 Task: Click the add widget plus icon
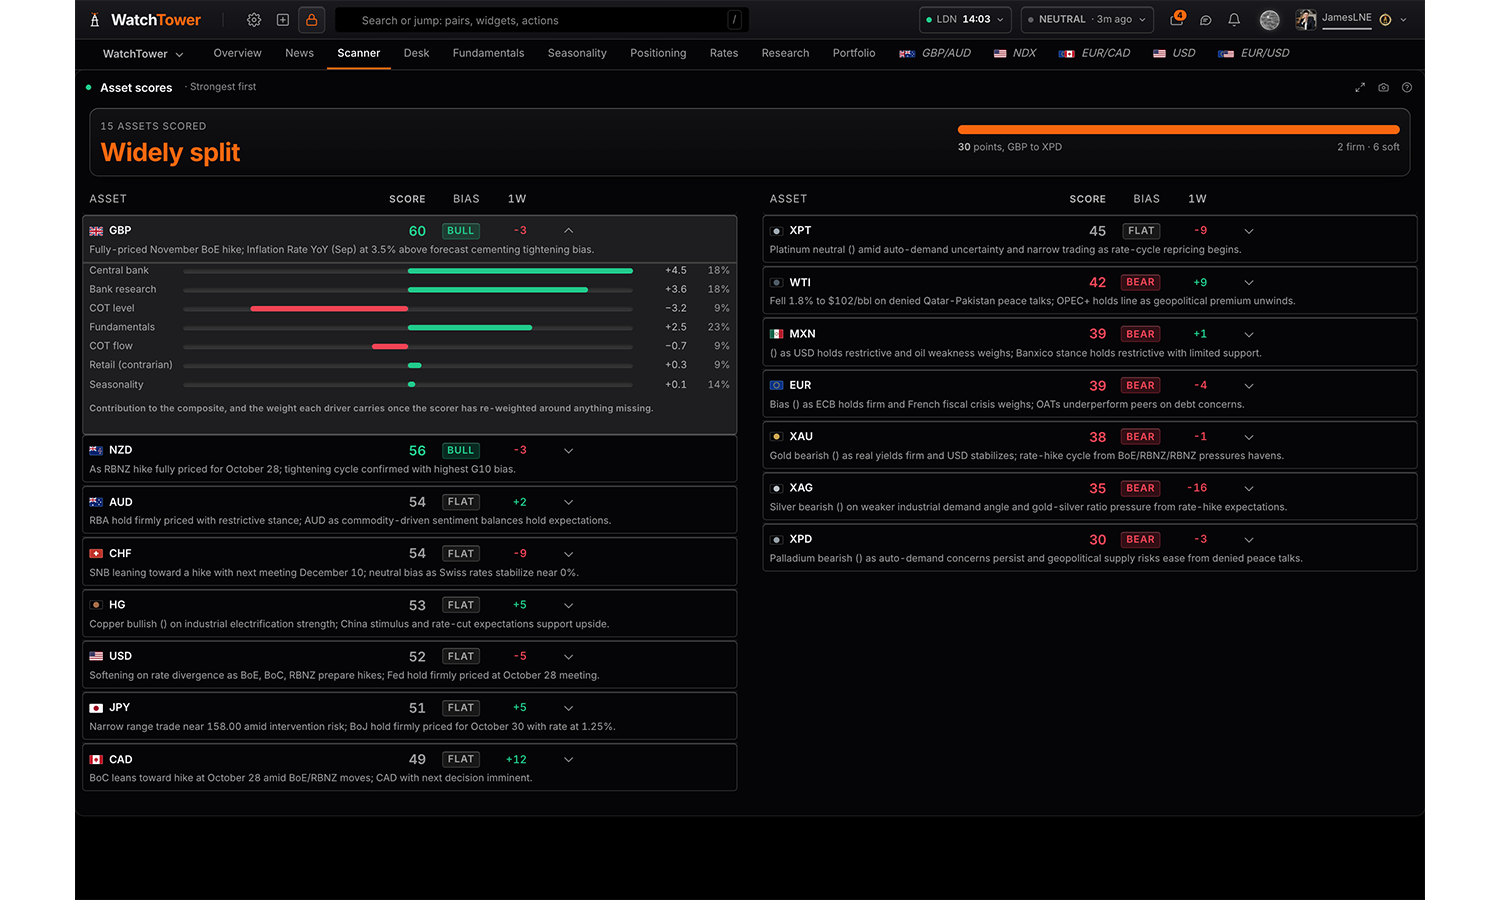283,20
